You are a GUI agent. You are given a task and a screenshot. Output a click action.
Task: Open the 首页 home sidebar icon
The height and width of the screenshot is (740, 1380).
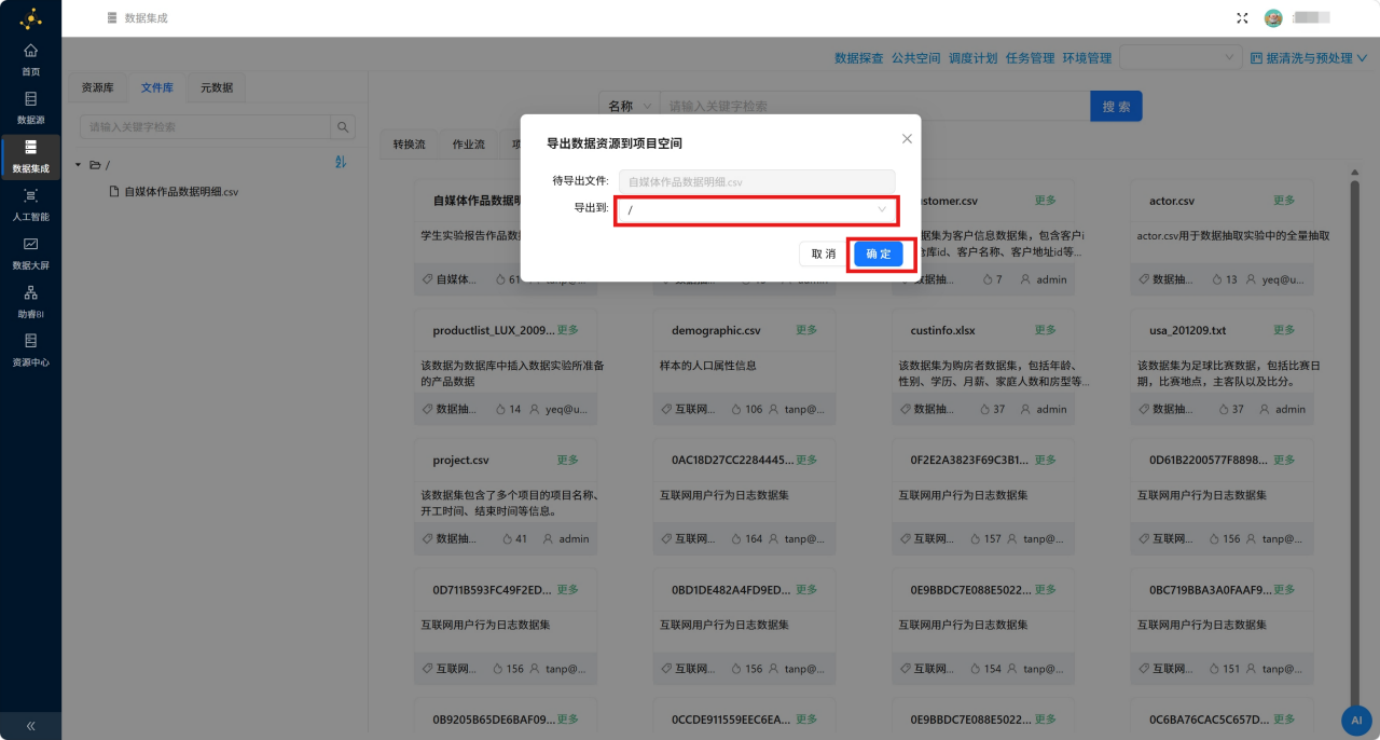point(31,59)
